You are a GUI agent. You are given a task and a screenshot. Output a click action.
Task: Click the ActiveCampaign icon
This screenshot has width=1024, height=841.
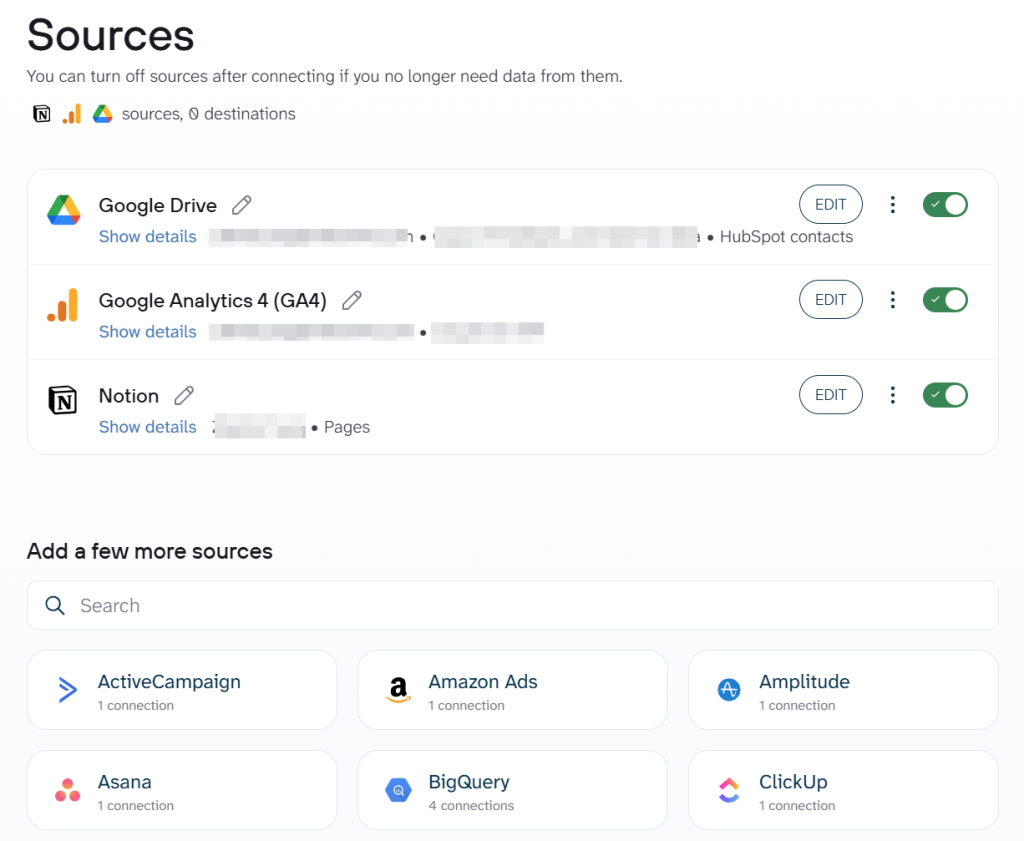click(67, 690)
